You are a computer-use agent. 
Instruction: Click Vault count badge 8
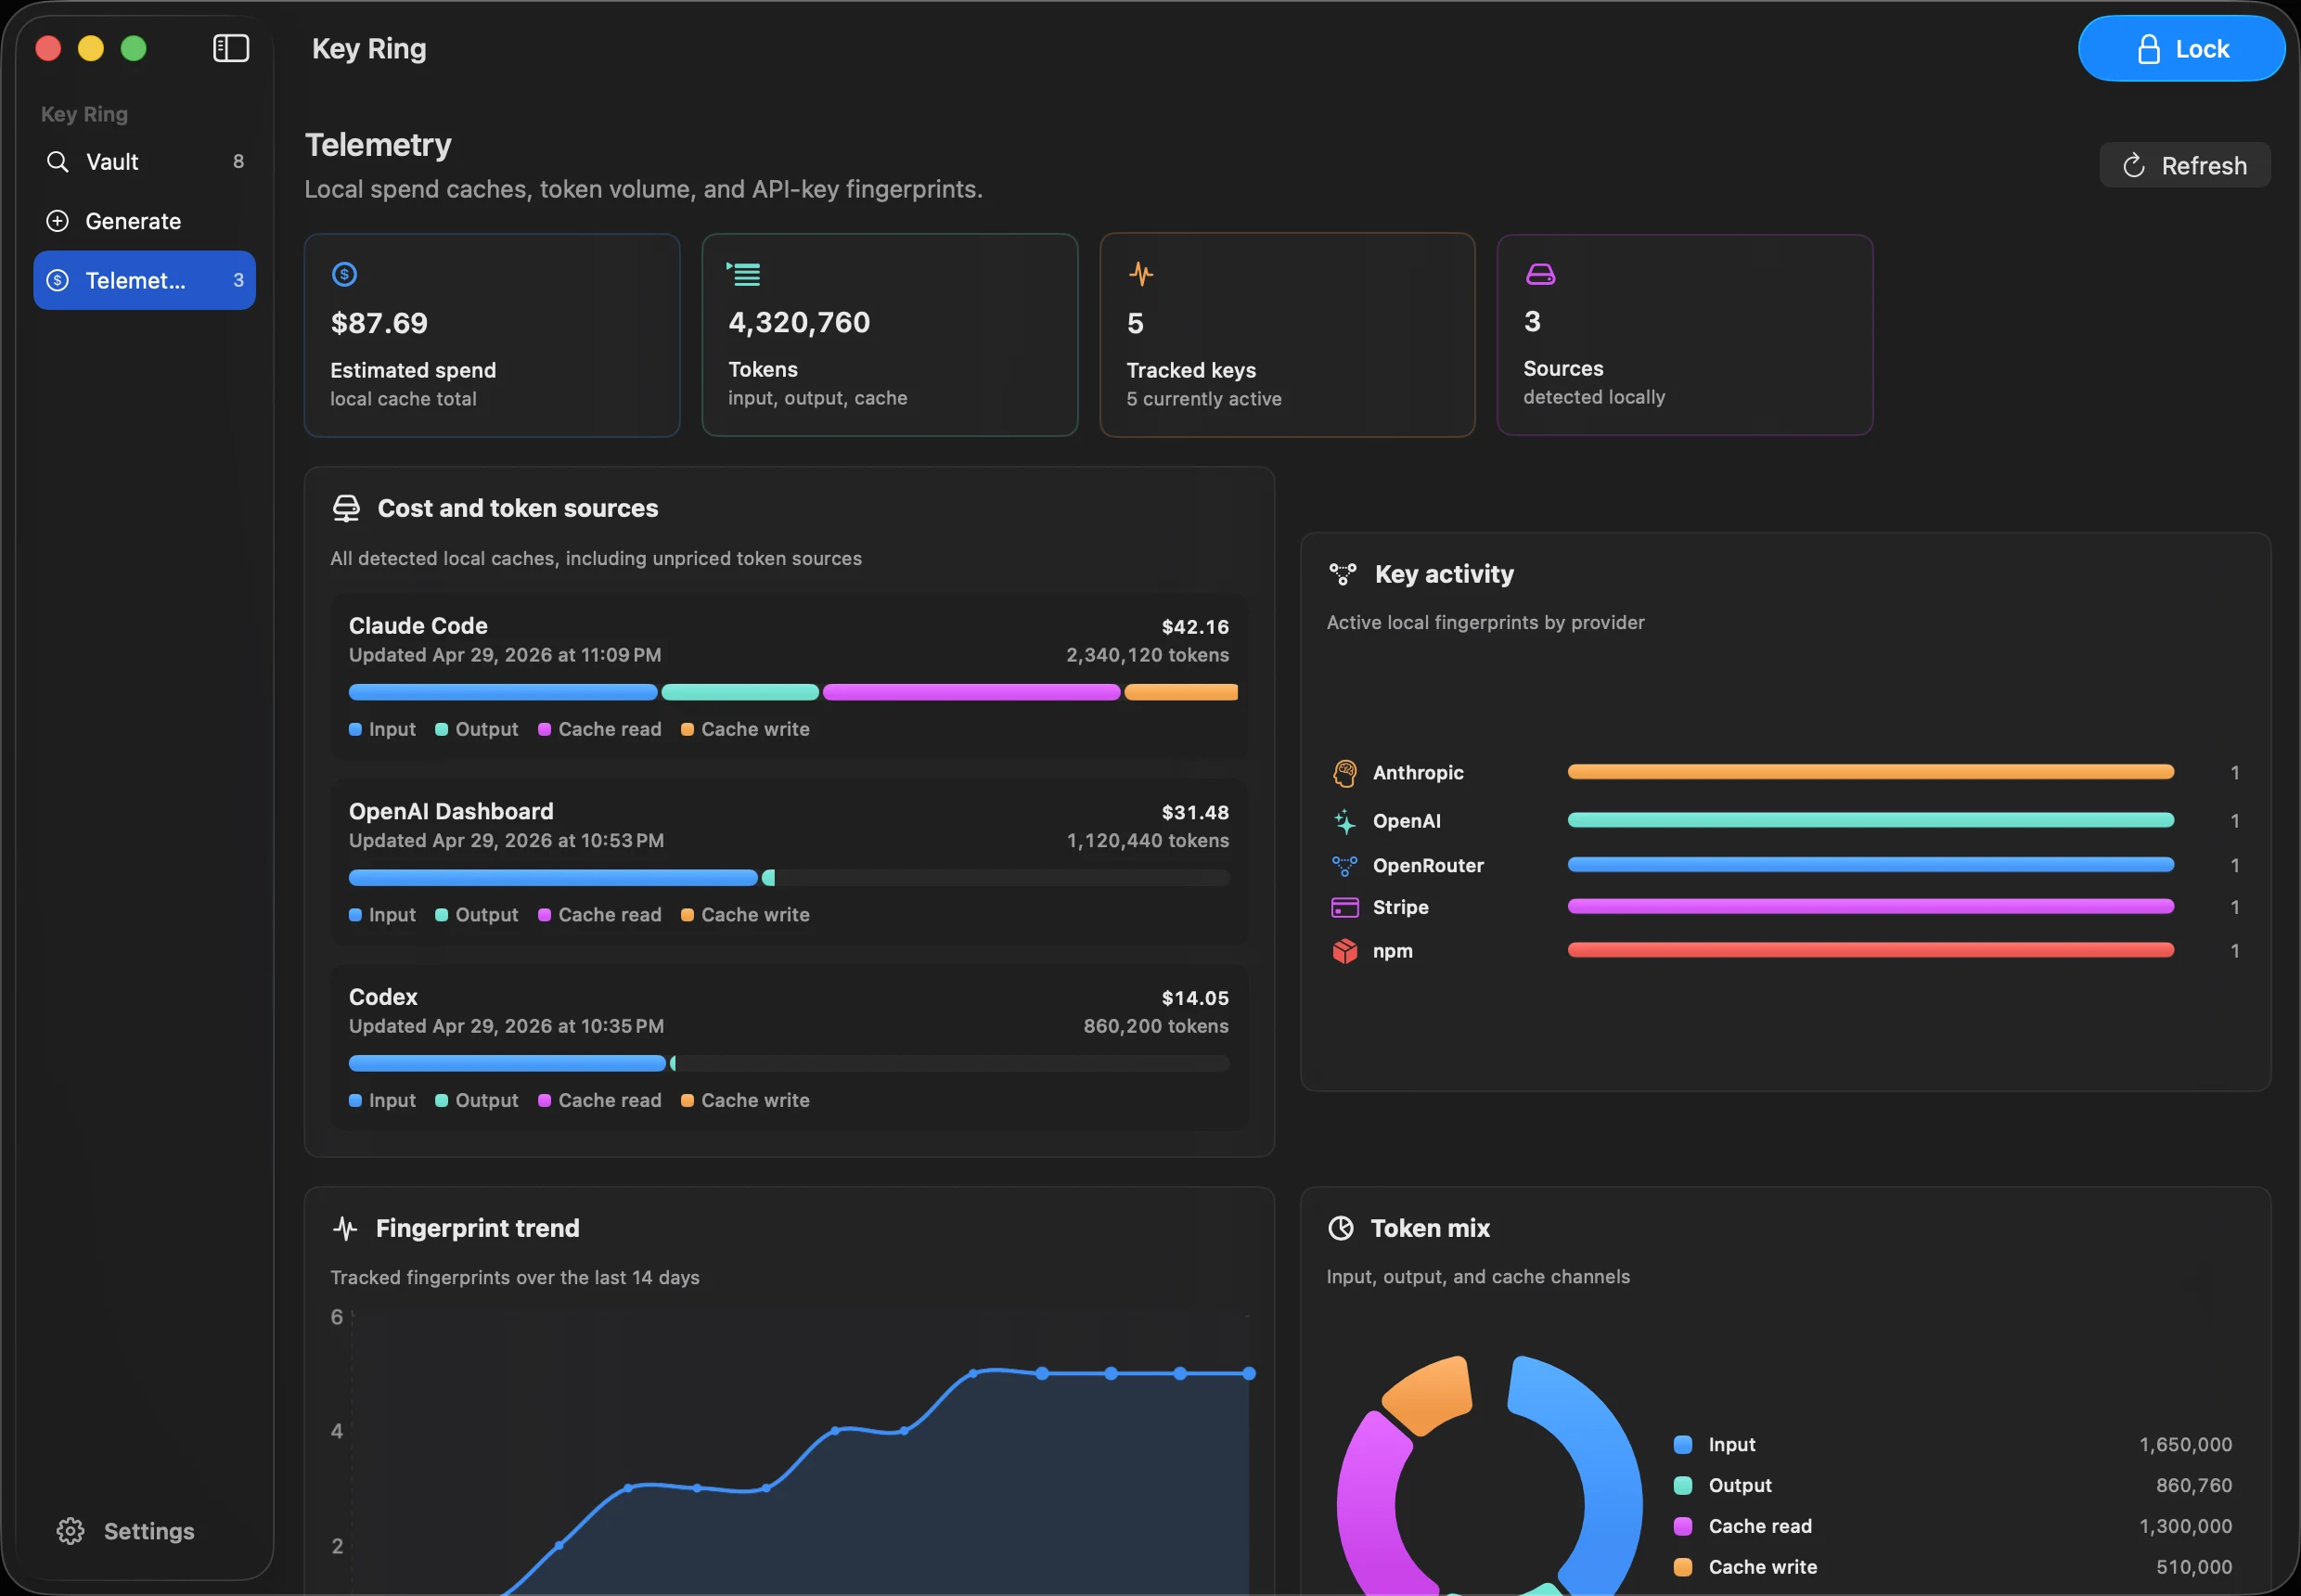pos(238,161)
